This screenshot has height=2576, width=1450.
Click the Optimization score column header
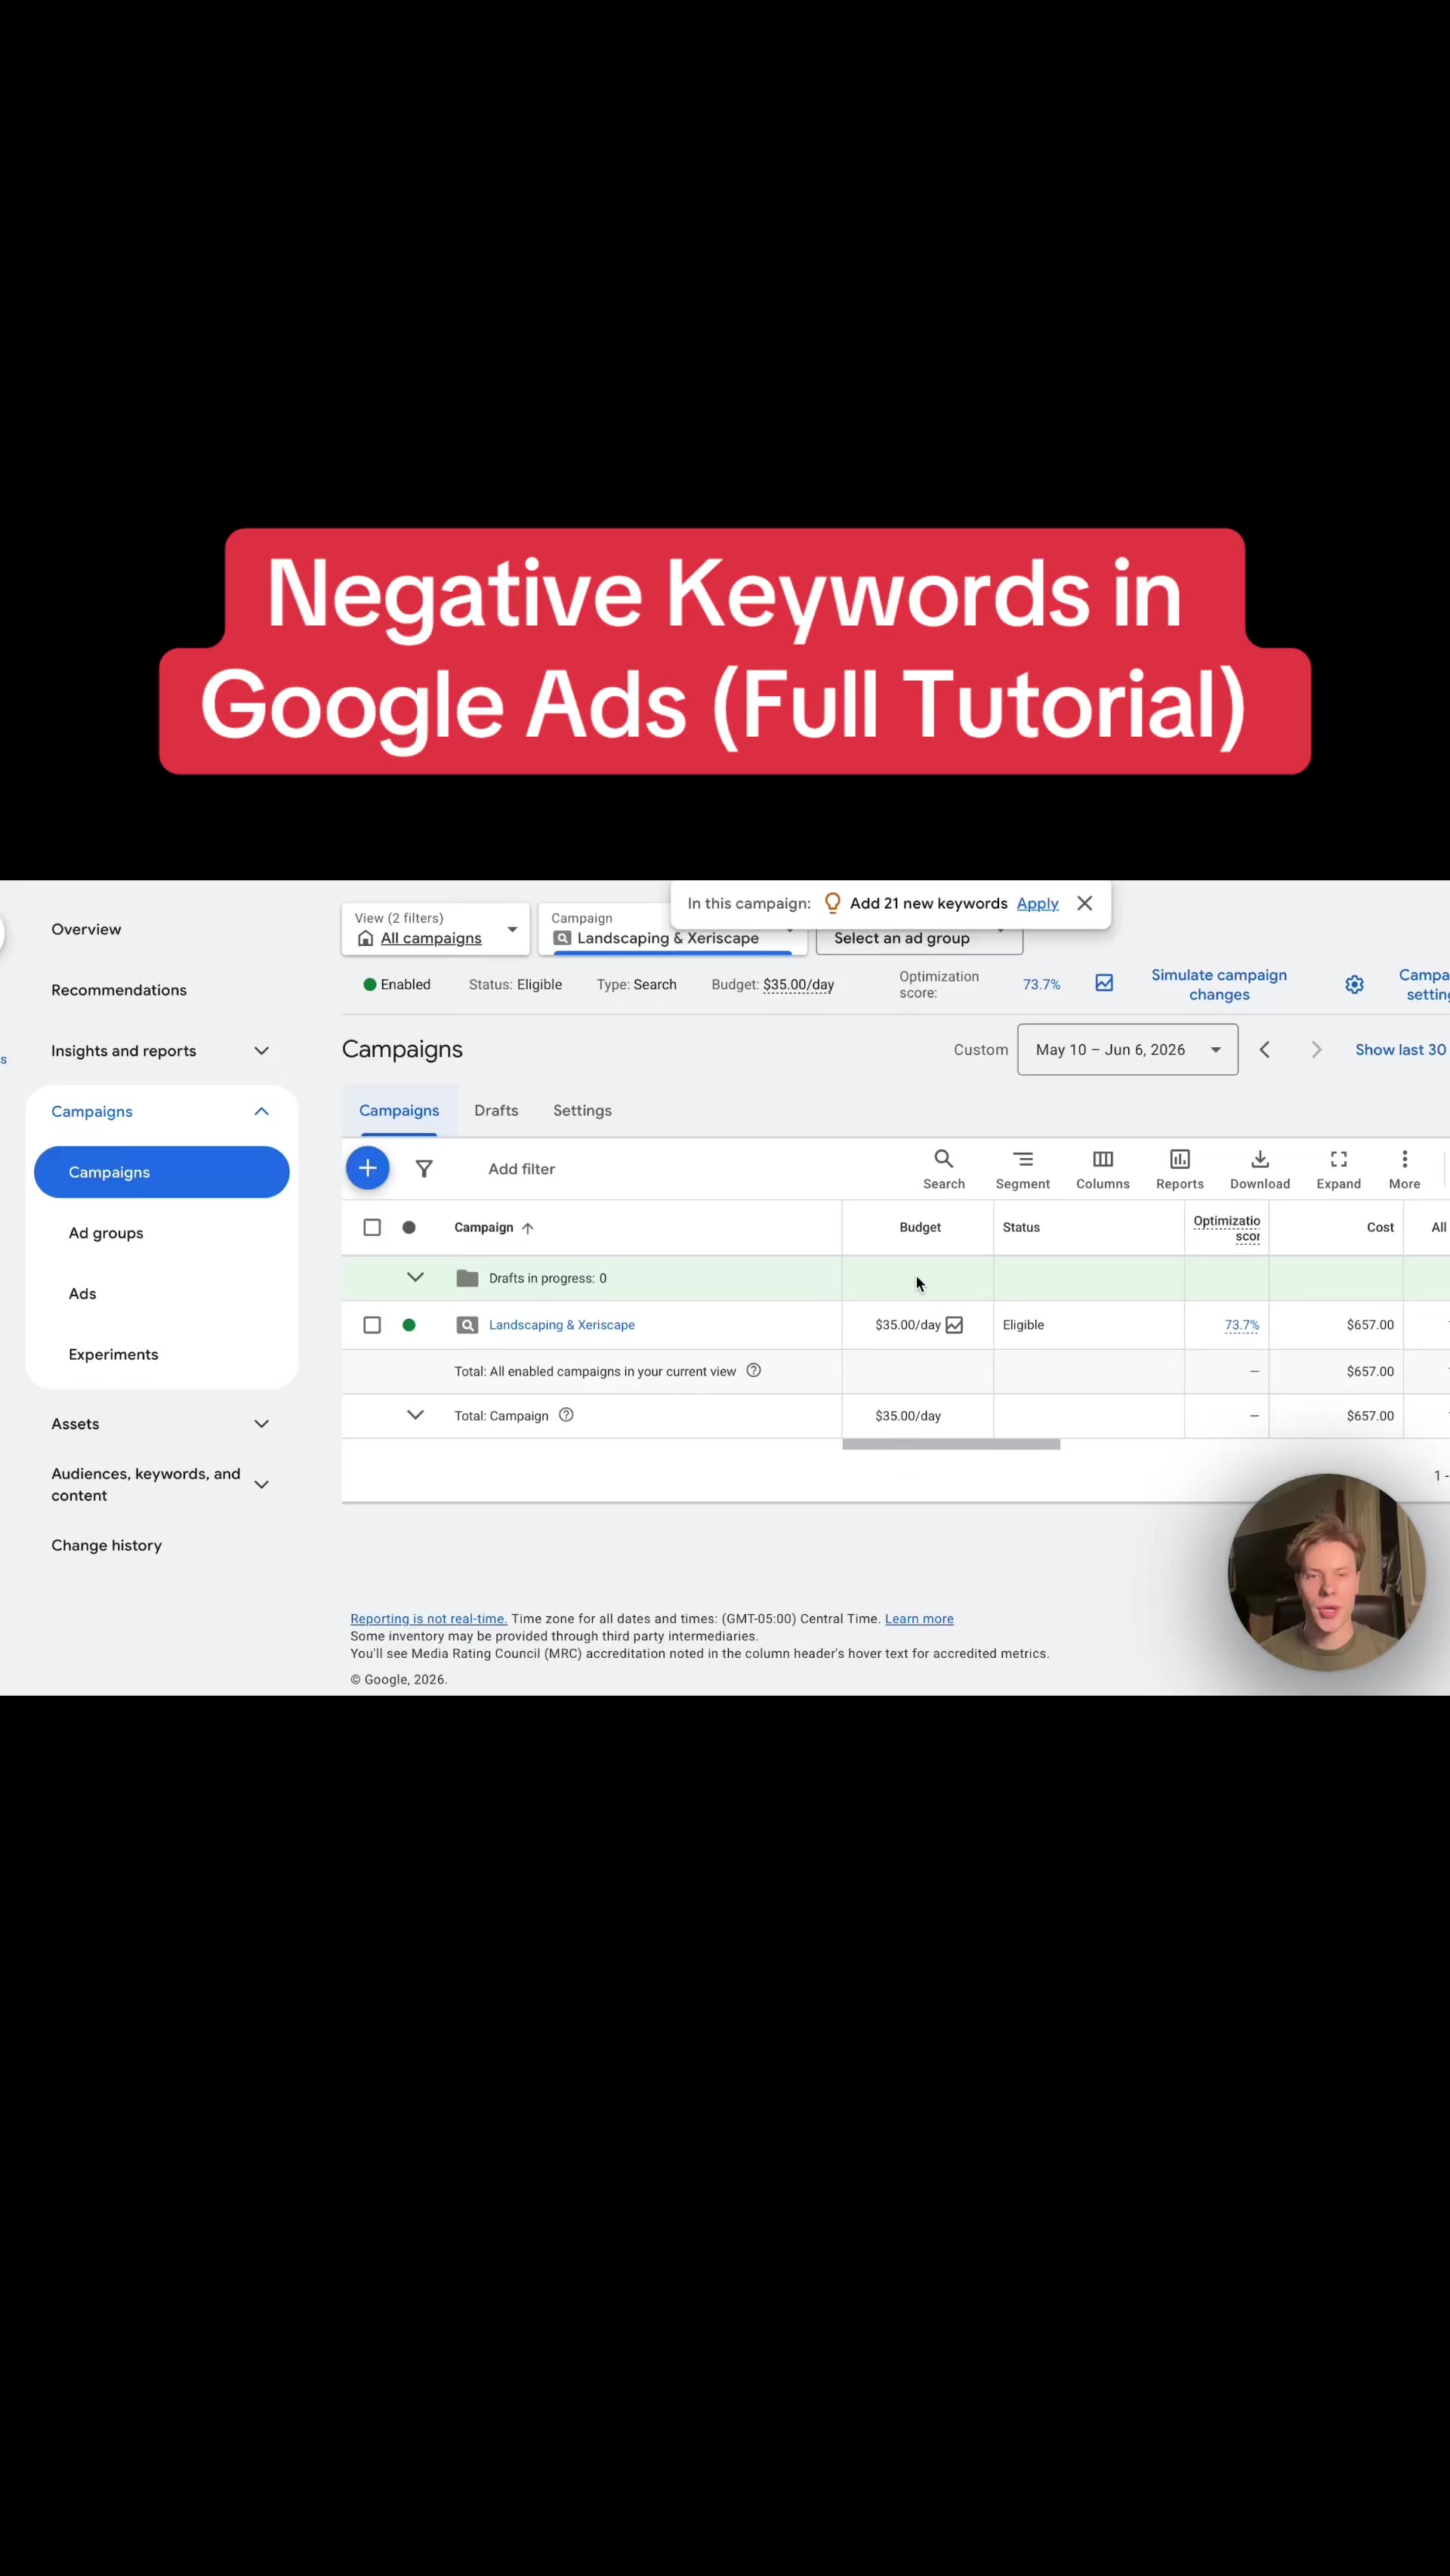(x=1226, y=1228)
